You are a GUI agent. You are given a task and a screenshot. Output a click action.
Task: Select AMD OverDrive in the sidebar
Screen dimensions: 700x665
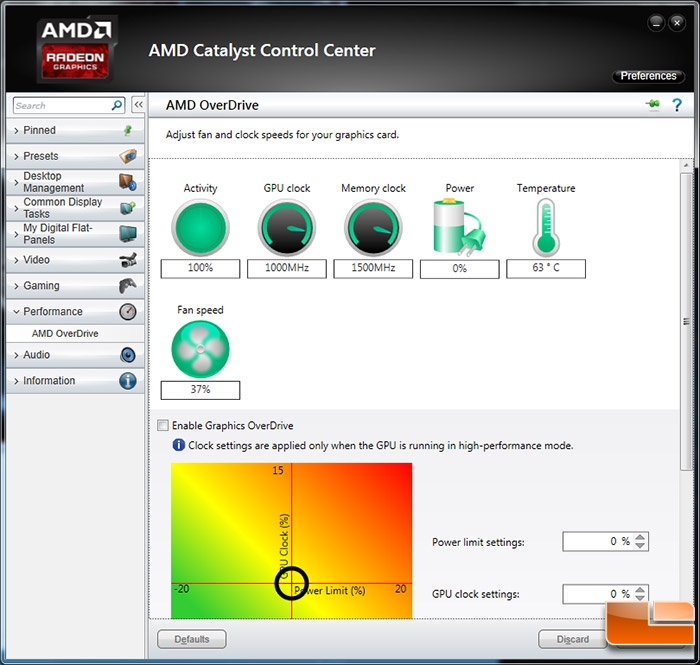coord(65,333)
